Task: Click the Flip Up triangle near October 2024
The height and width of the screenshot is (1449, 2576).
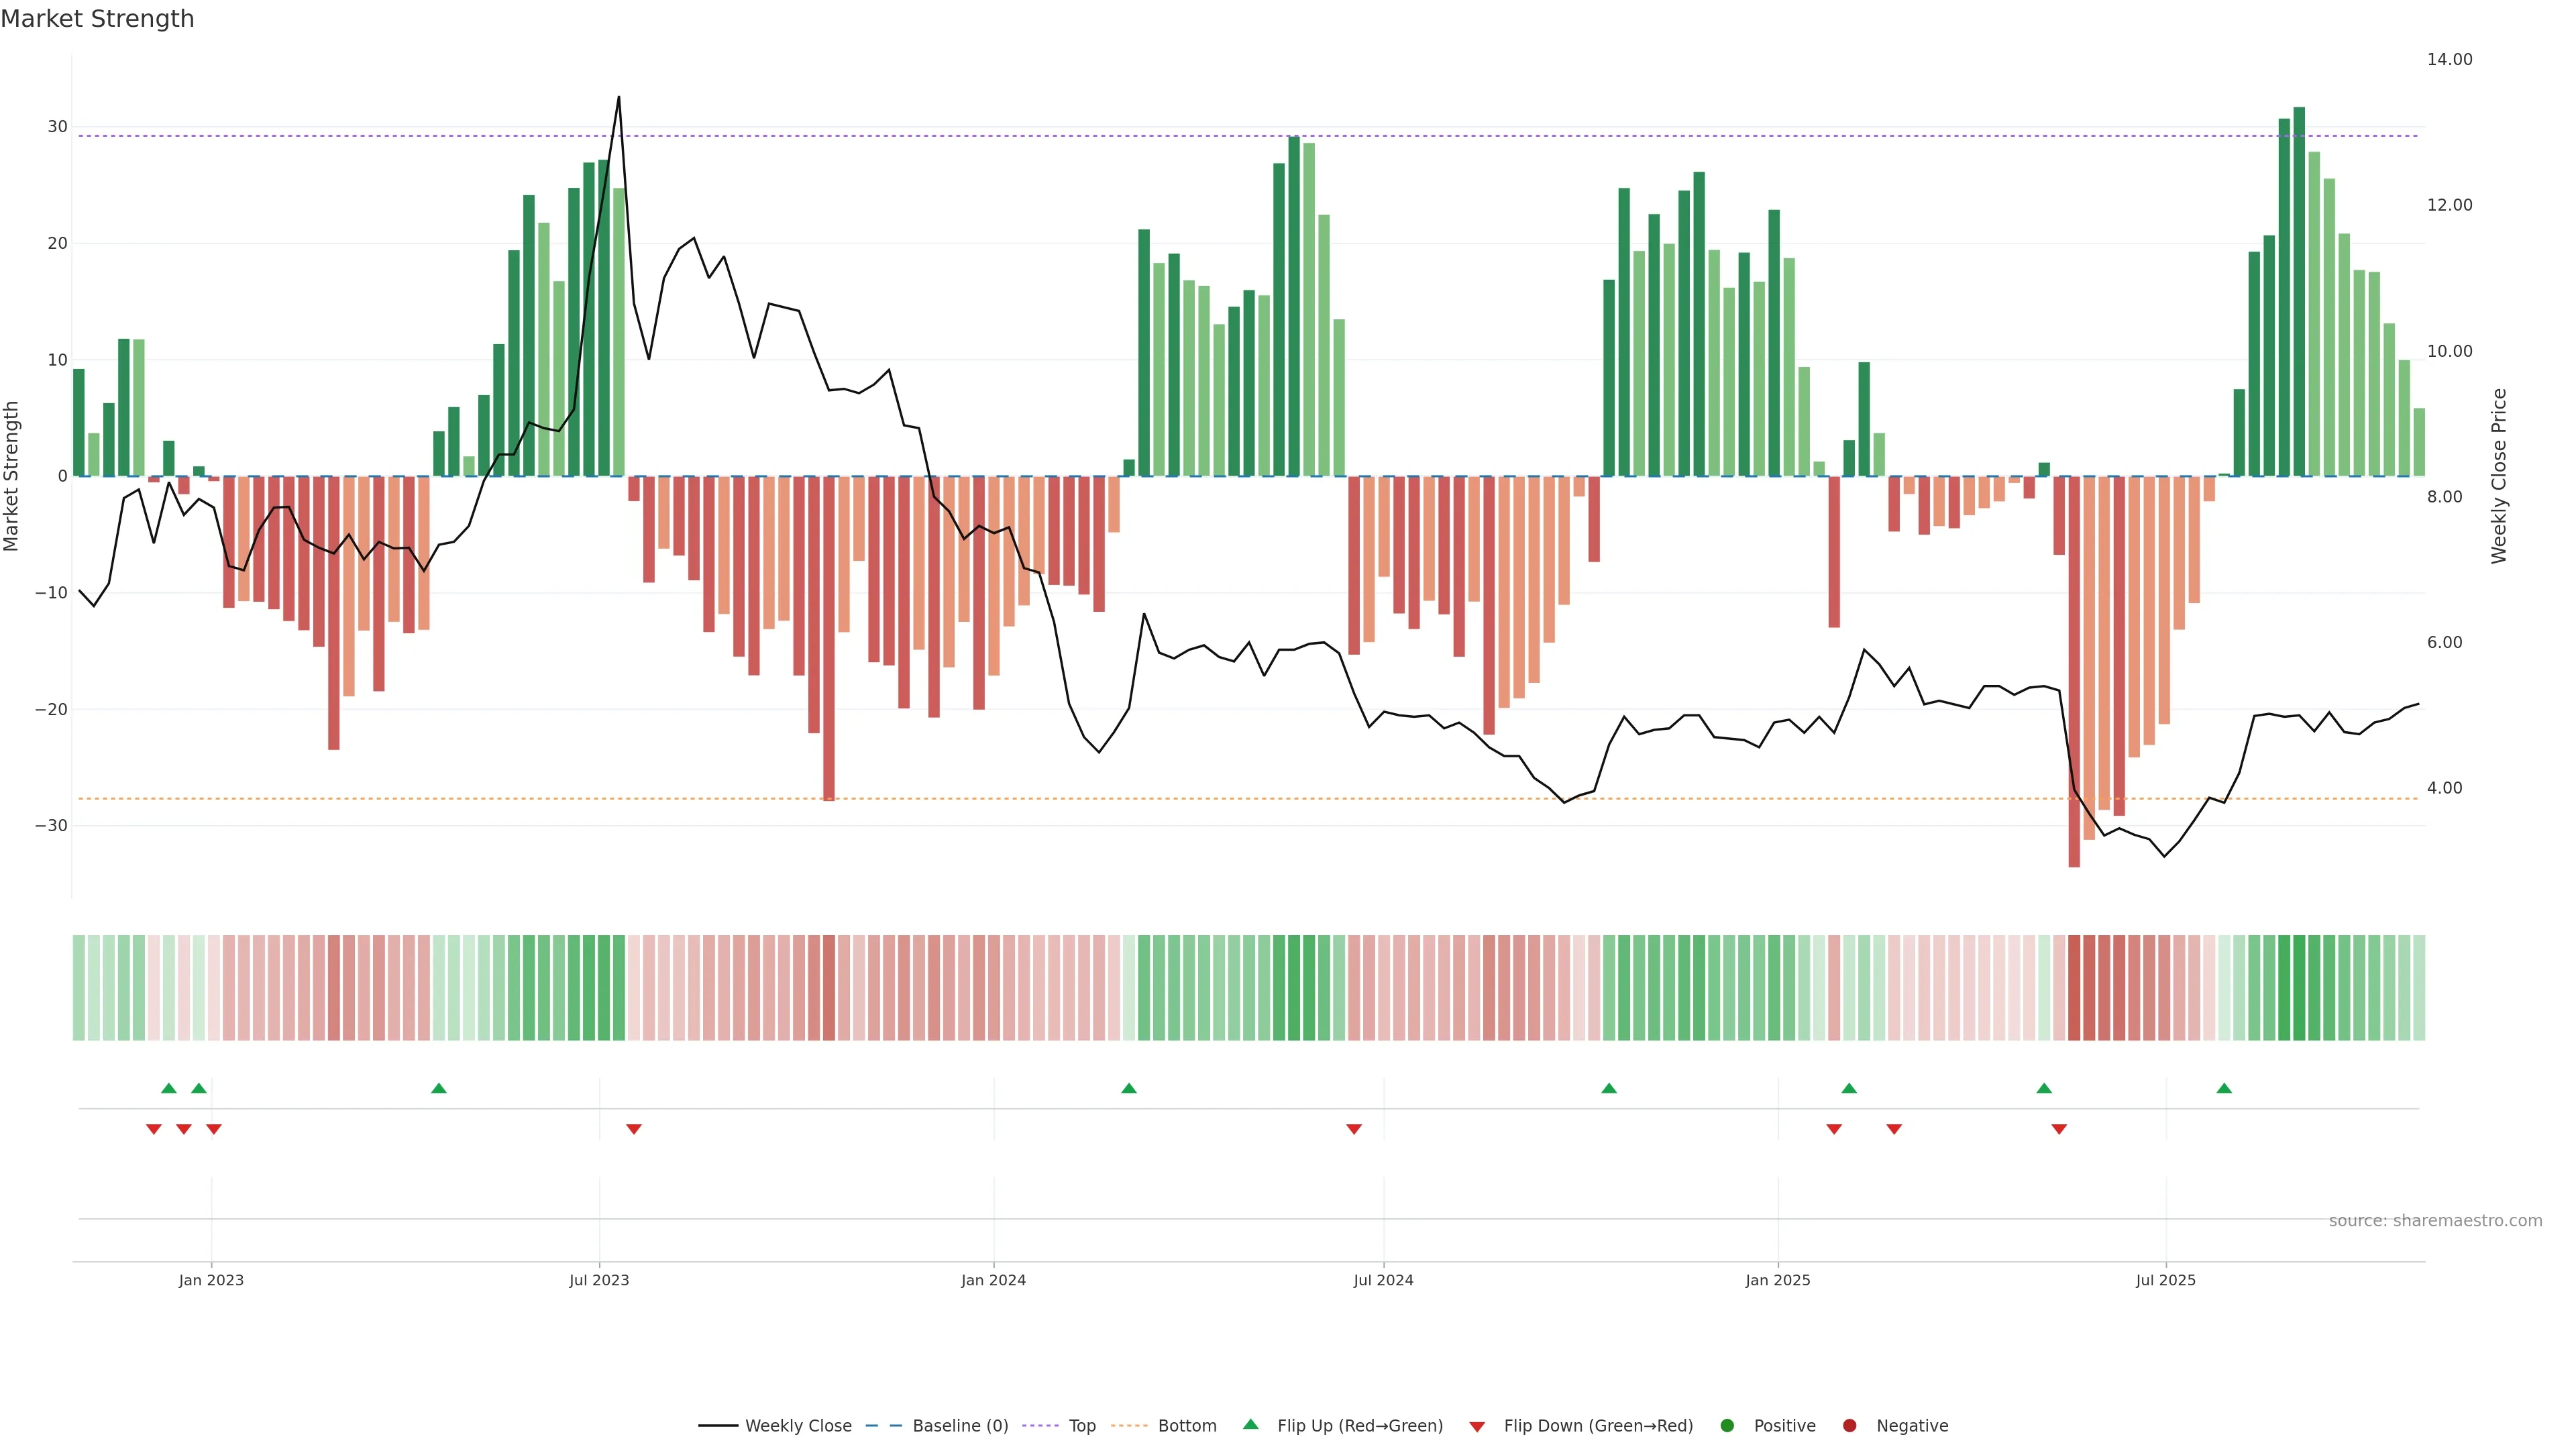Action: [1609, 1088]
